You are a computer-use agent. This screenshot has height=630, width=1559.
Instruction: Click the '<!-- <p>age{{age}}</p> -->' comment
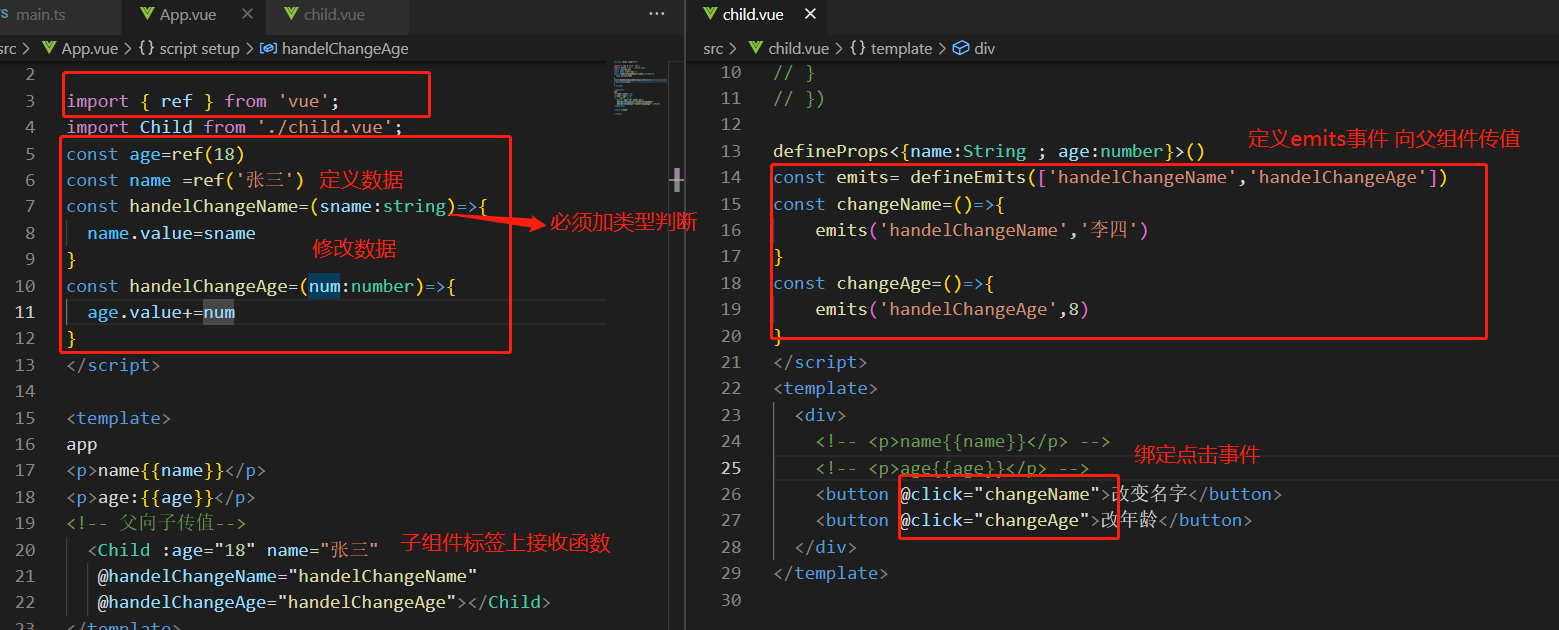click(952, 467)
